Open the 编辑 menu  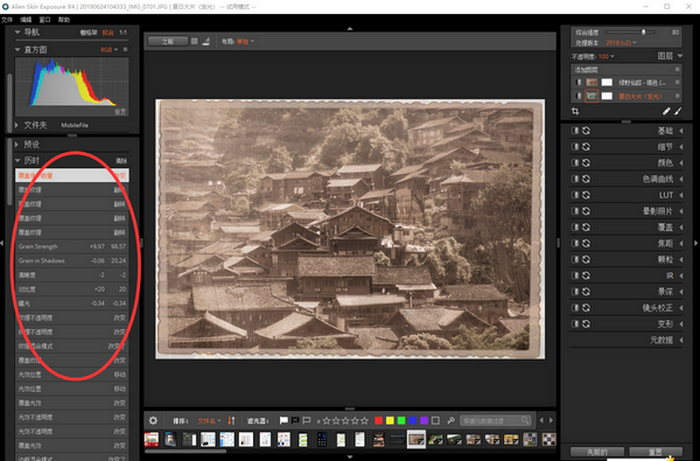pos(26,19)
